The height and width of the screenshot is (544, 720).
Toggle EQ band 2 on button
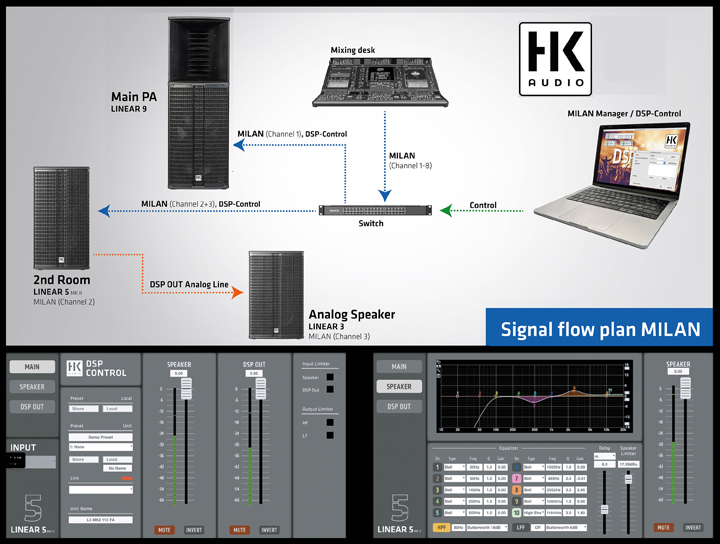[438, 478]
